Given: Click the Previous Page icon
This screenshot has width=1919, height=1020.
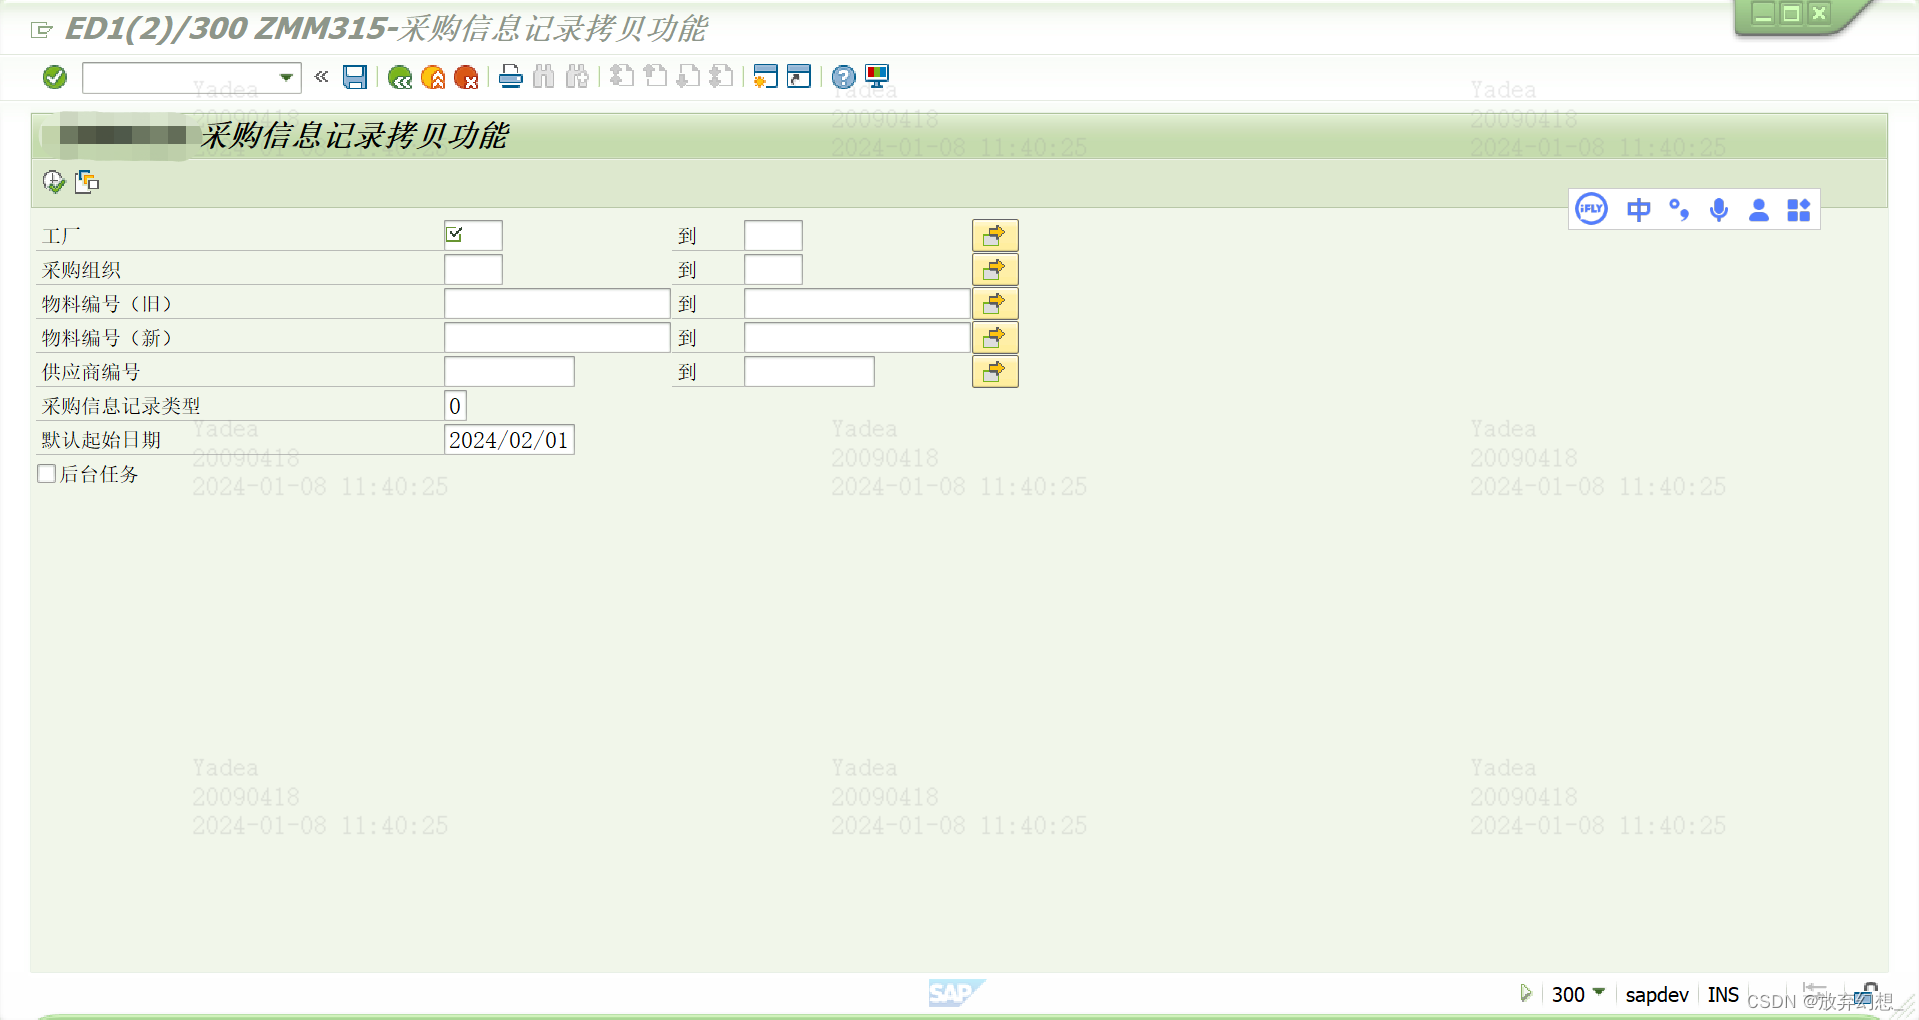Looking at the screenshot, I should 655,76.
